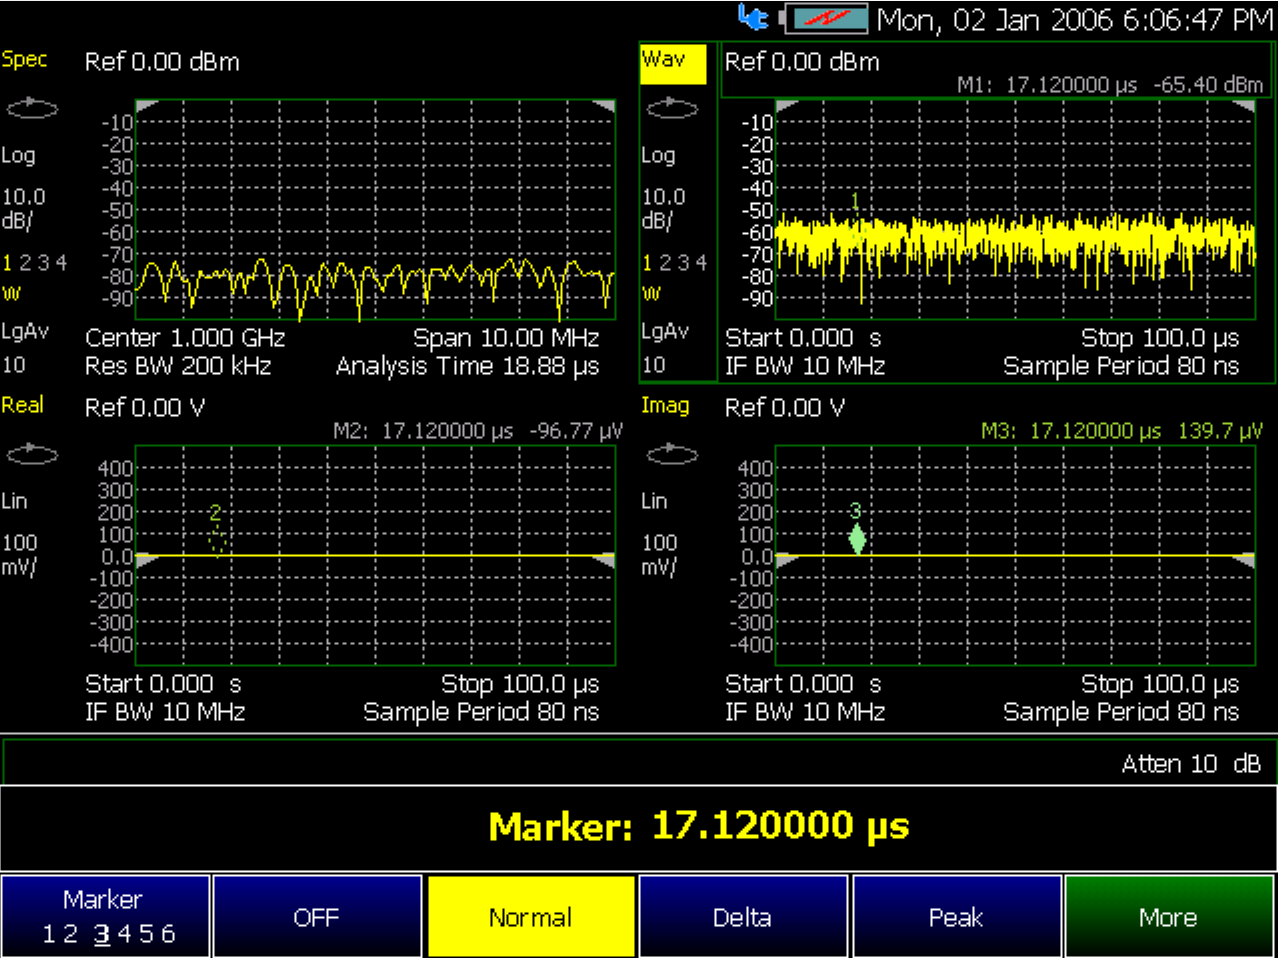Click the Marker 17.120000 µs entry field
Viewport: 1278px width, 958px height.
pos(639,827)
